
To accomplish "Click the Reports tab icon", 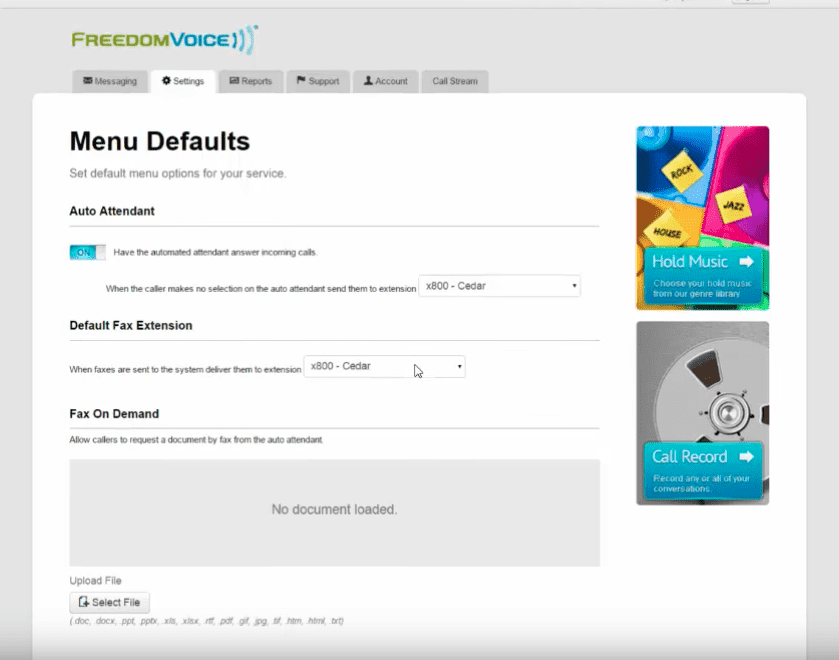I will coord(234,81).
